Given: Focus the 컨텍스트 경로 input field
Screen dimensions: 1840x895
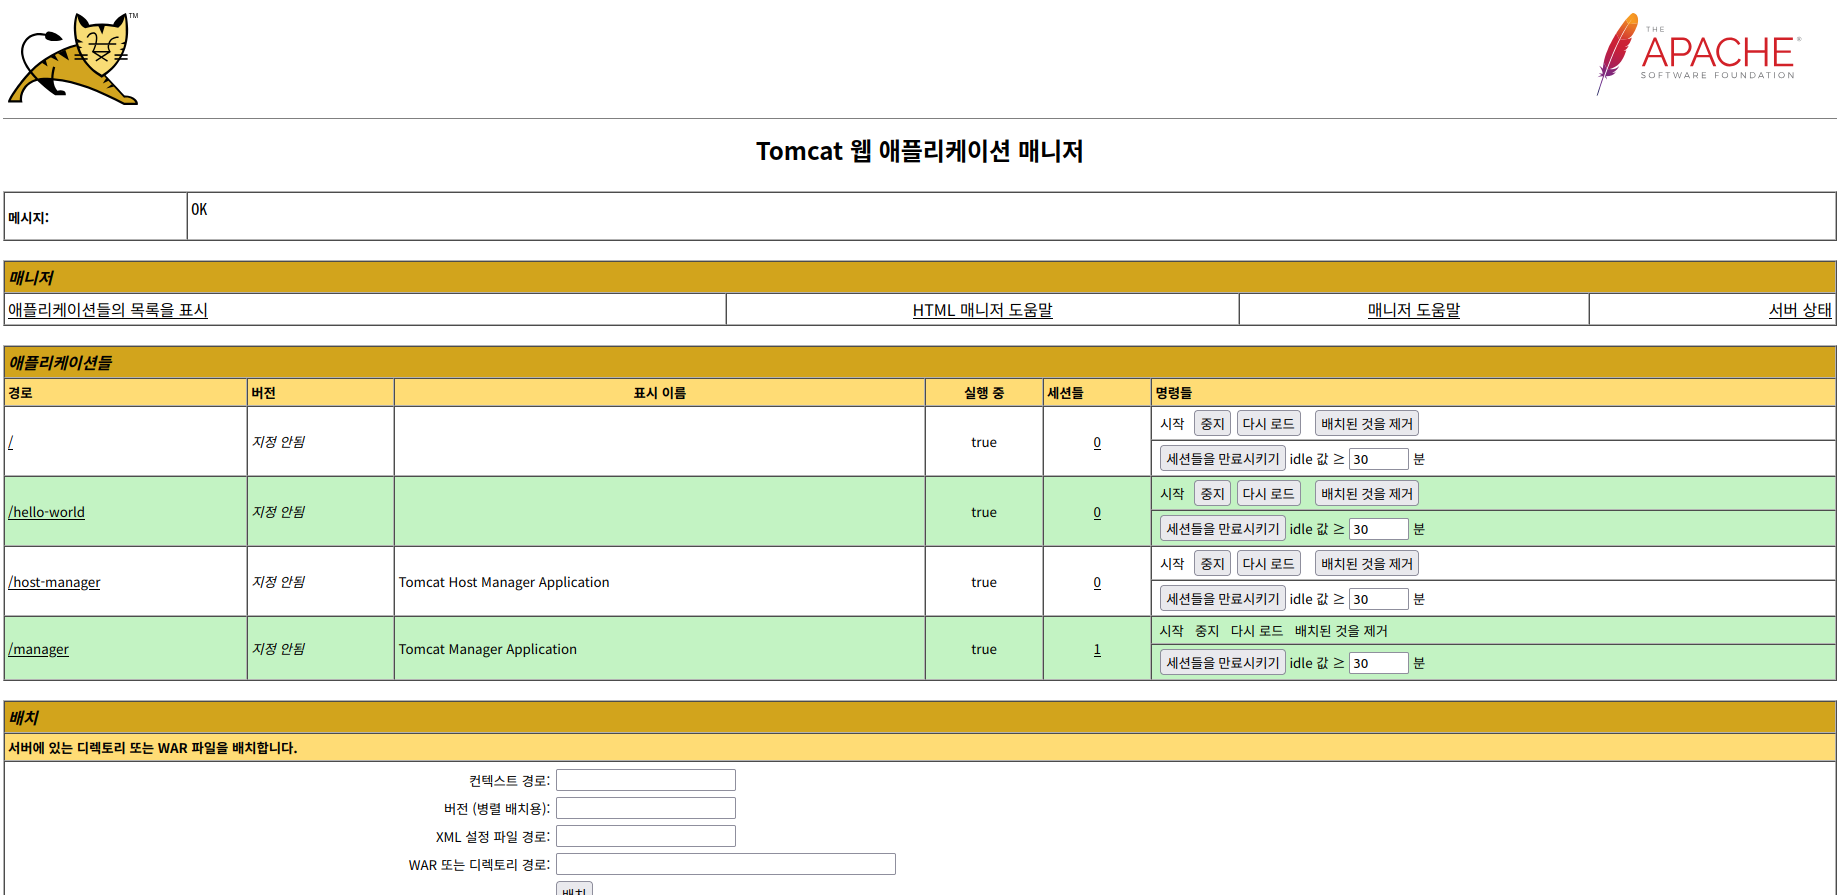Looking at the screenshot, I should click(x=646, y=780).
